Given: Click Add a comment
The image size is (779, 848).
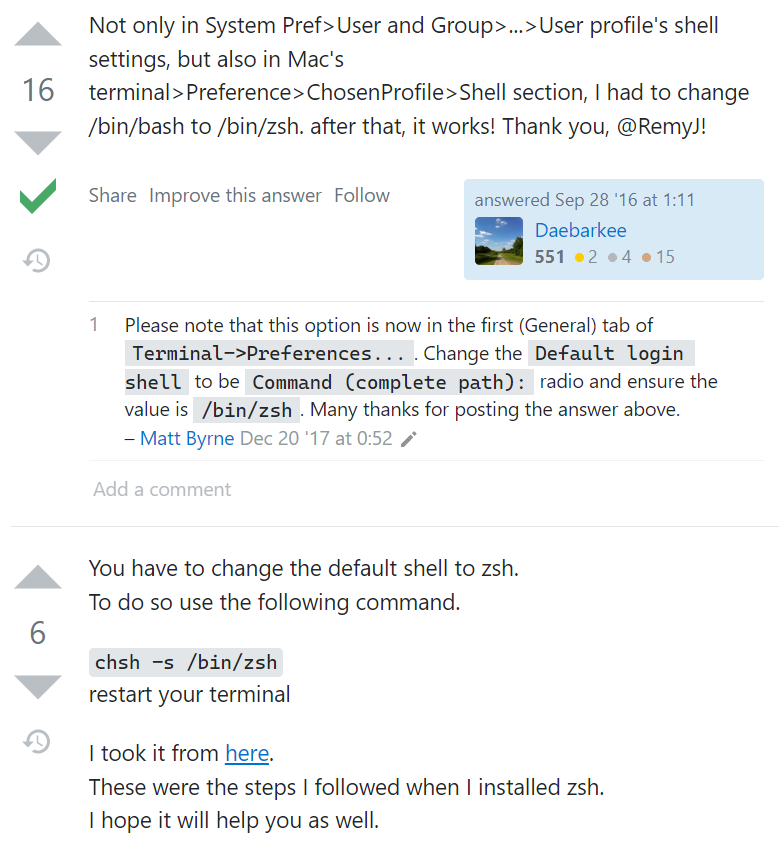Looking at the screenshot, I should tap(162, 489).
